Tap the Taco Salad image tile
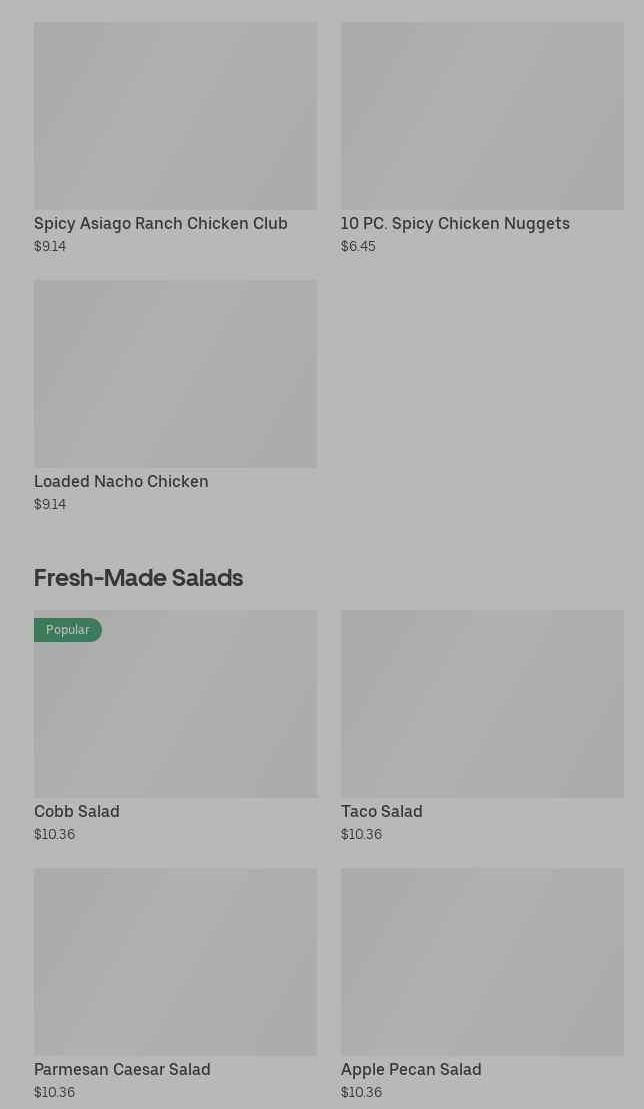The width and height of the screenshot is (644, 1109). point(482,703)
